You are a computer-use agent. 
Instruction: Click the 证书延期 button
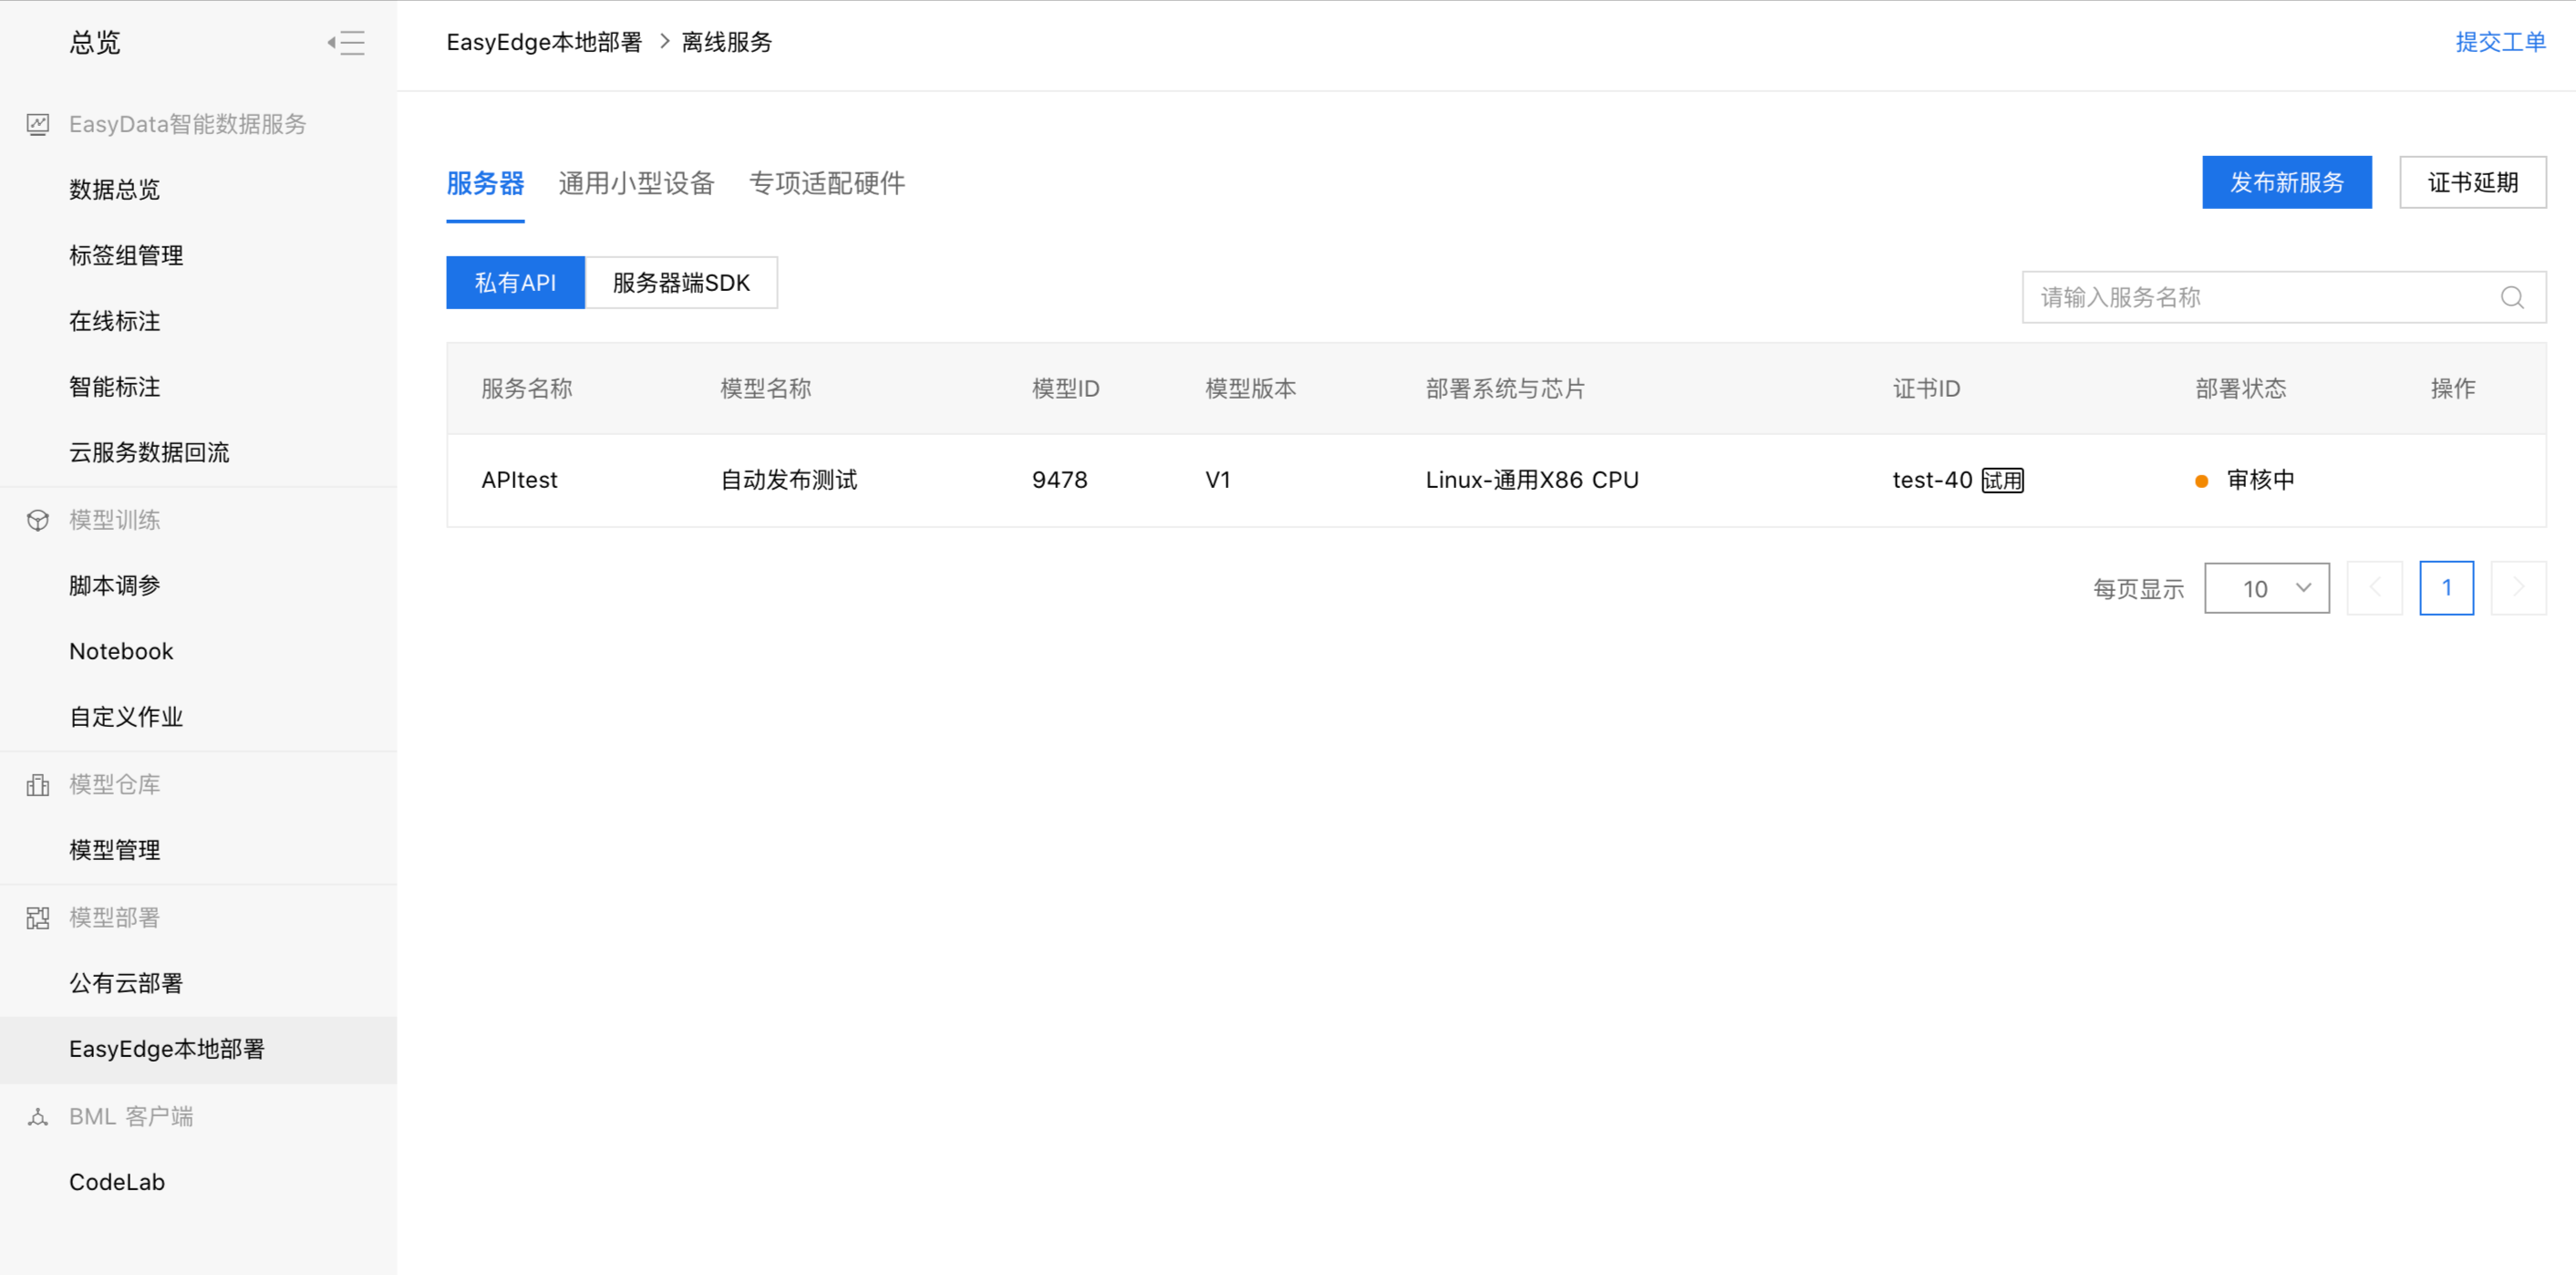[2472, 182]
